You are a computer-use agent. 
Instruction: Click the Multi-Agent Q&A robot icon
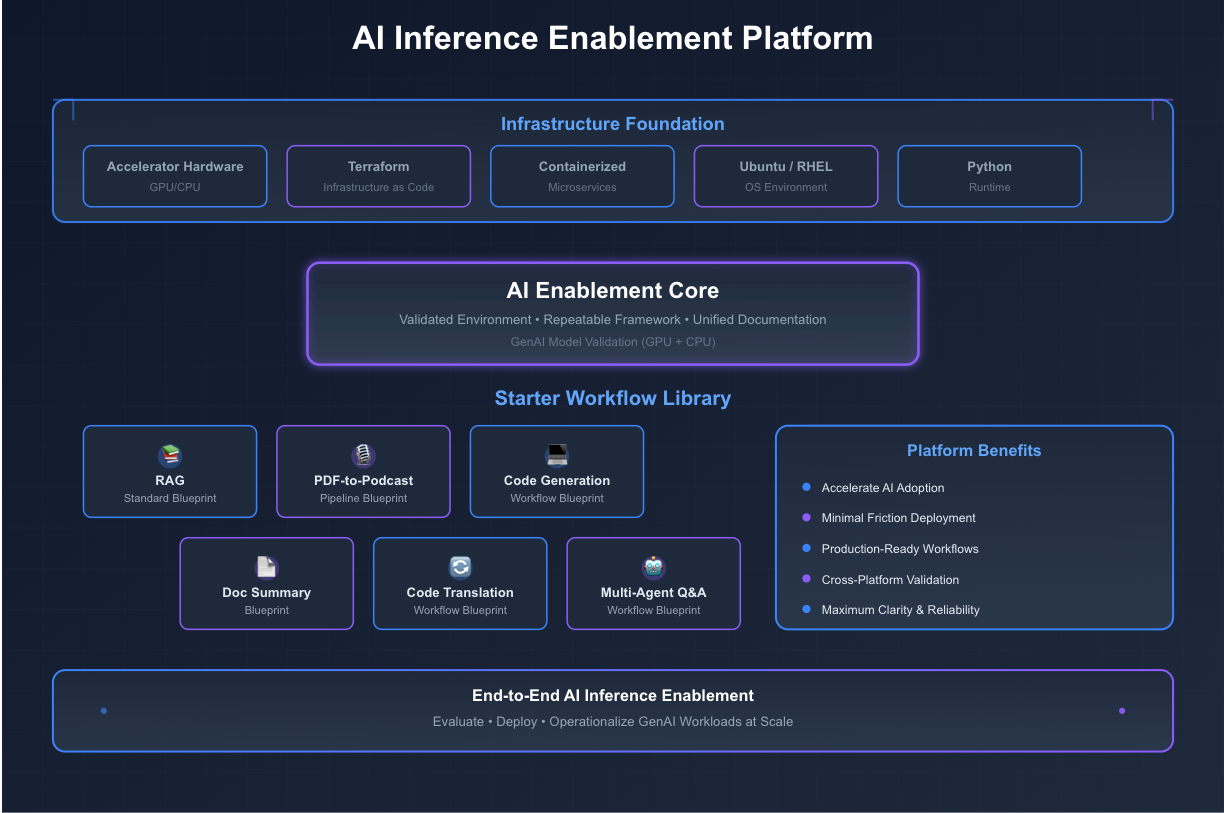[x=654, y=568]
